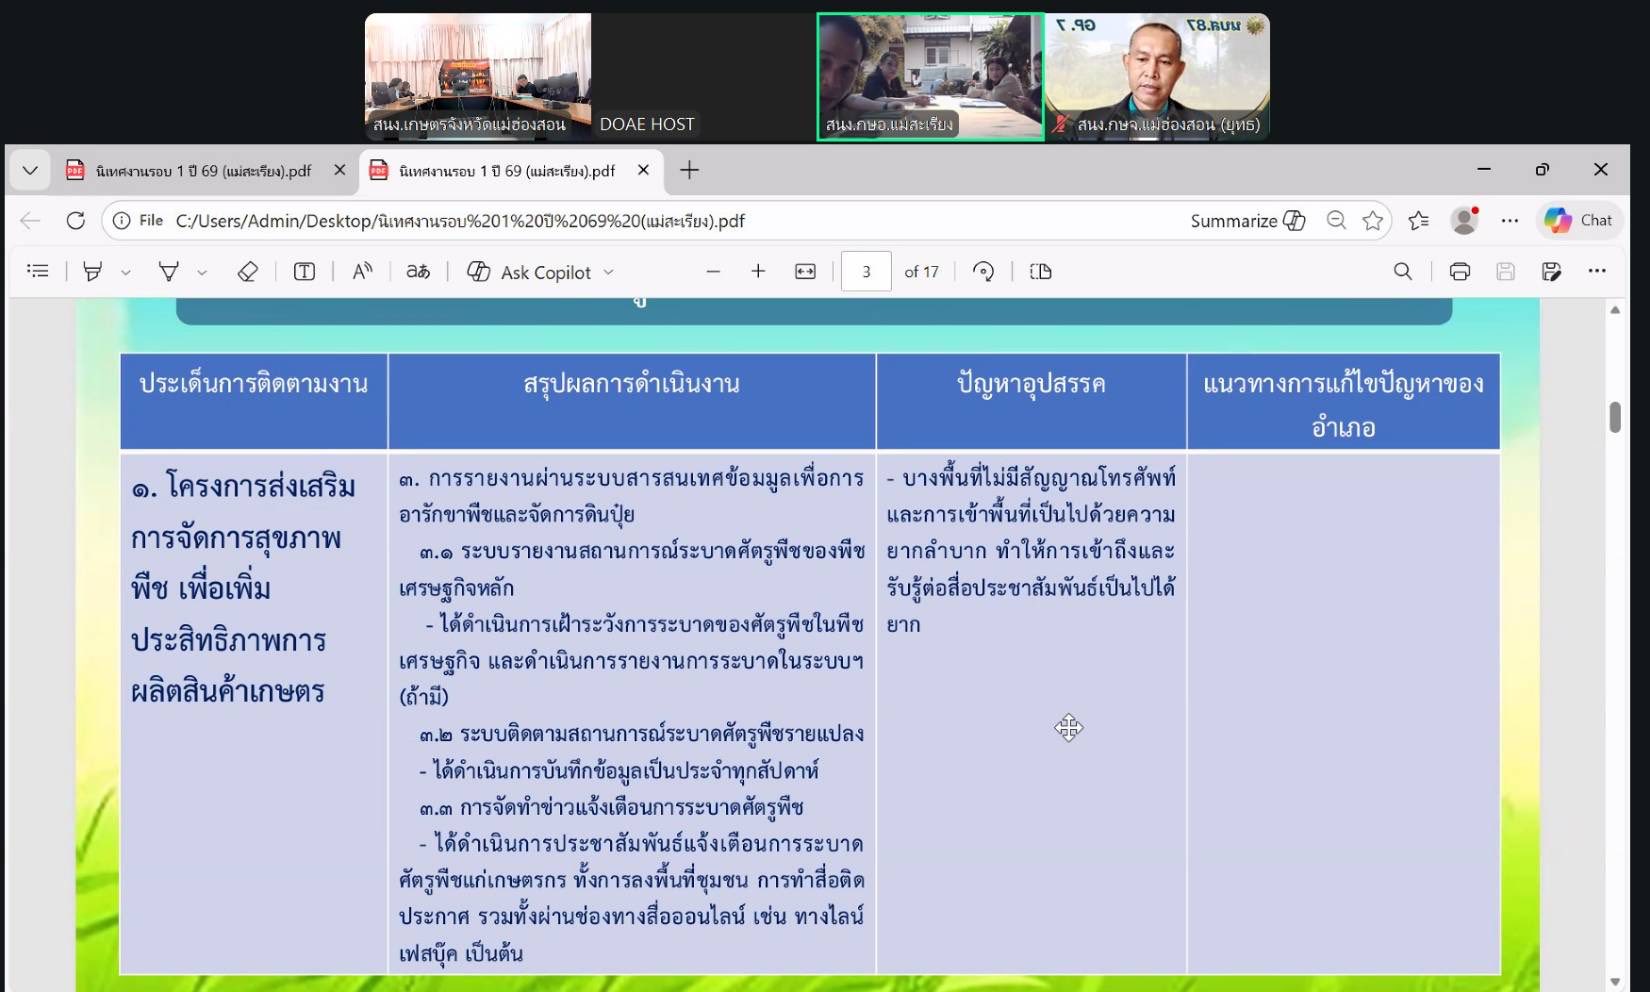Viewport: 1650px width, 992px height.
Task: Click the Read aloud icon
Action: click(x=362, y=272)
